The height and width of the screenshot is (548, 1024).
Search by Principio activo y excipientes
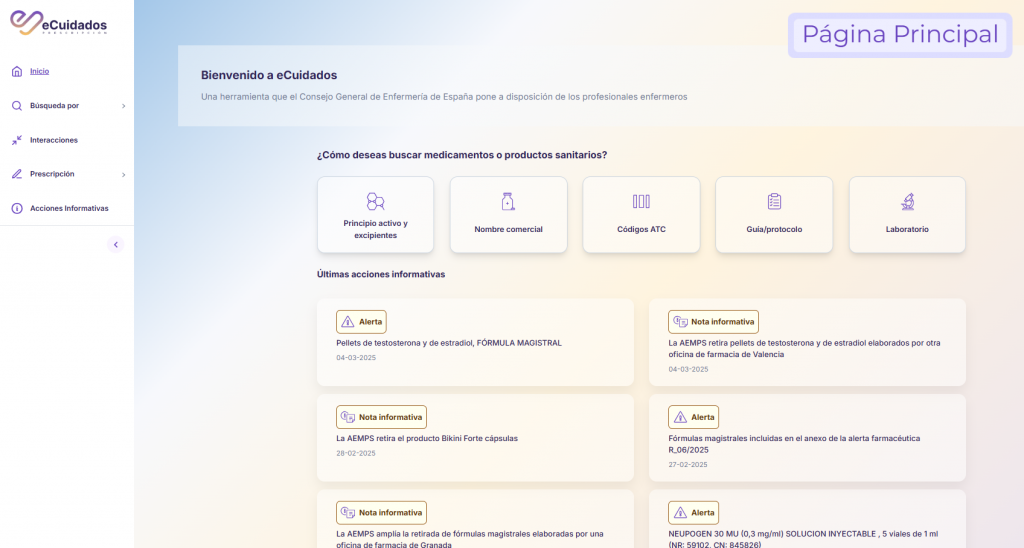(376, 215)
